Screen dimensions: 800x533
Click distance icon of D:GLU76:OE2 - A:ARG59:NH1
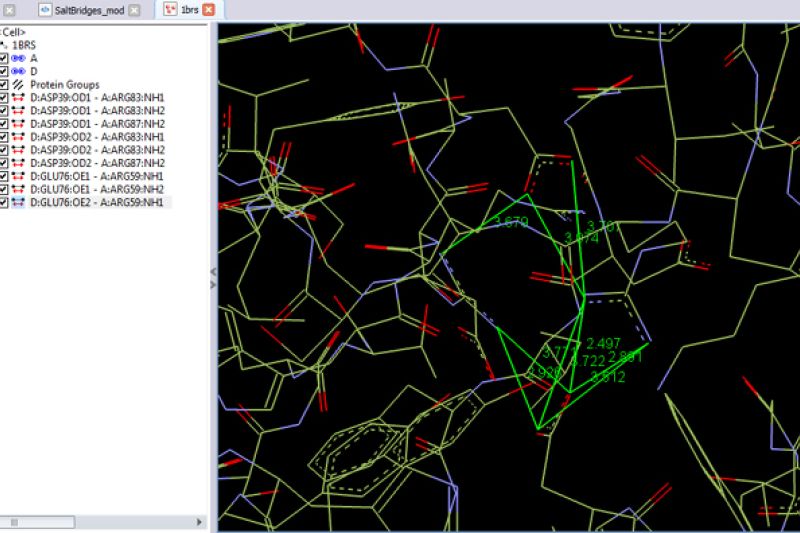[x=18, y=202]
